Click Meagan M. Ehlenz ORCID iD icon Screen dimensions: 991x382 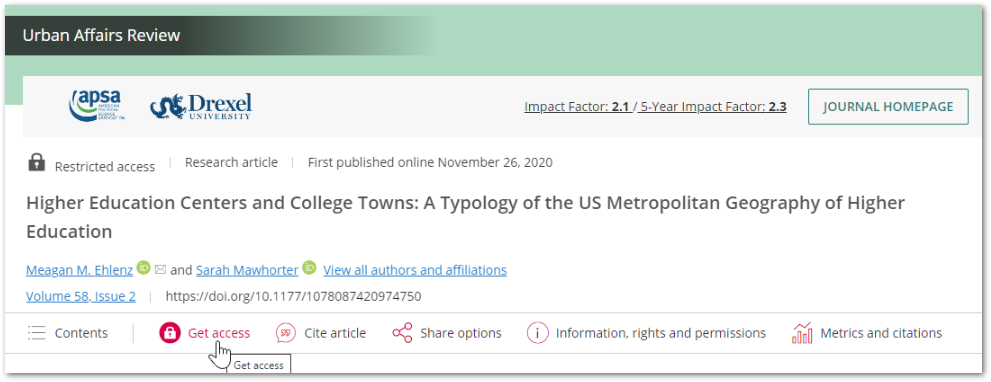point(143,268)
